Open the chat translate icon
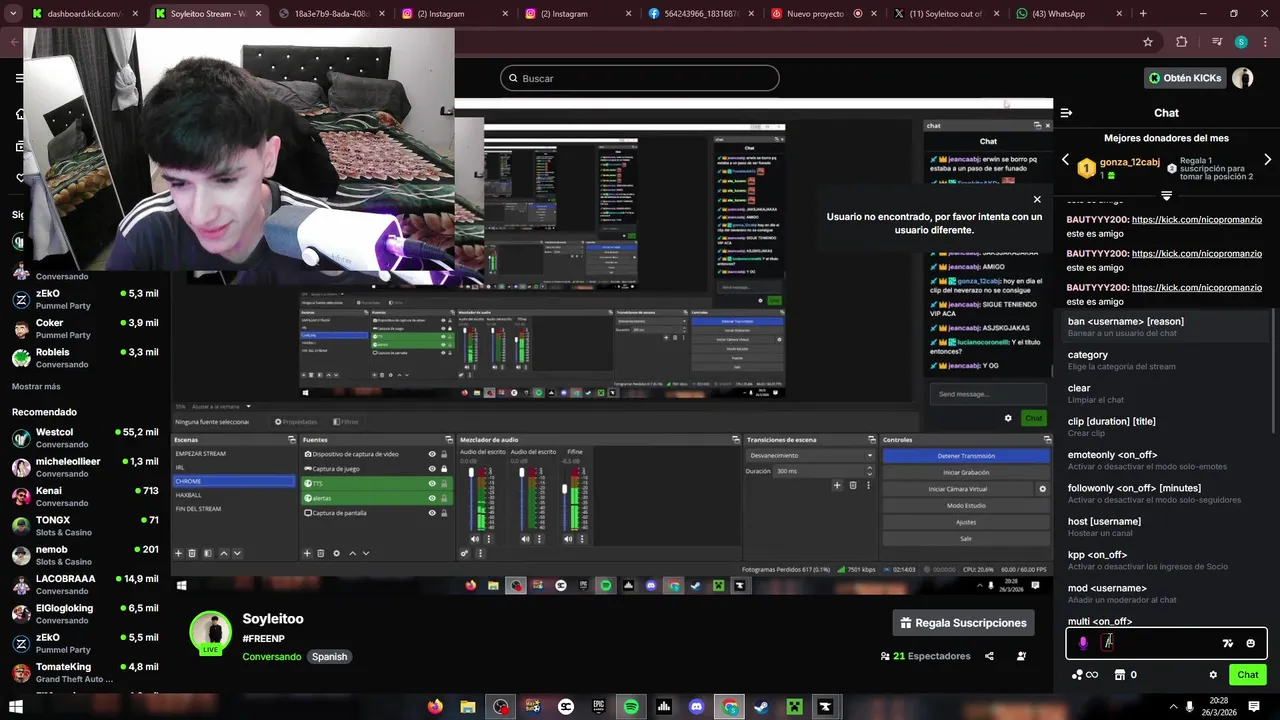The width and height of the screenshot is (1280, 720). tap(1228, 644)
